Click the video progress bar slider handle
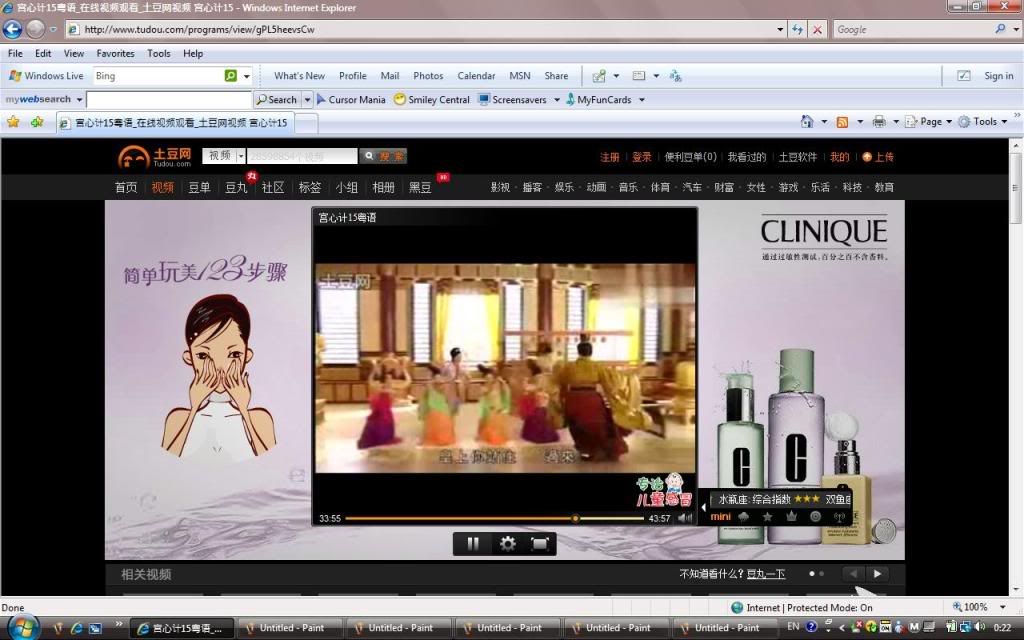The width and height of the screenshot is (1024, 640). point(575,518)
